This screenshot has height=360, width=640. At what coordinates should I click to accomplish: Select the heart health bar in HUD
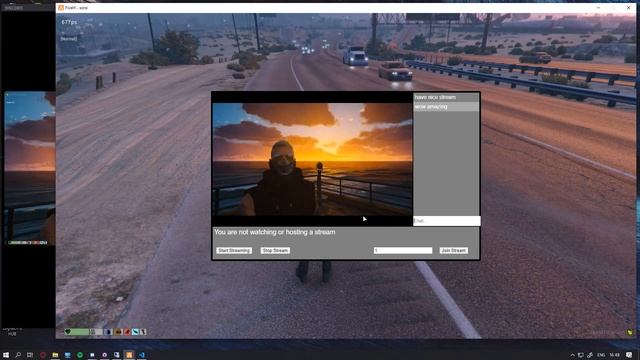pyautogui.click(x=77, y=332)
